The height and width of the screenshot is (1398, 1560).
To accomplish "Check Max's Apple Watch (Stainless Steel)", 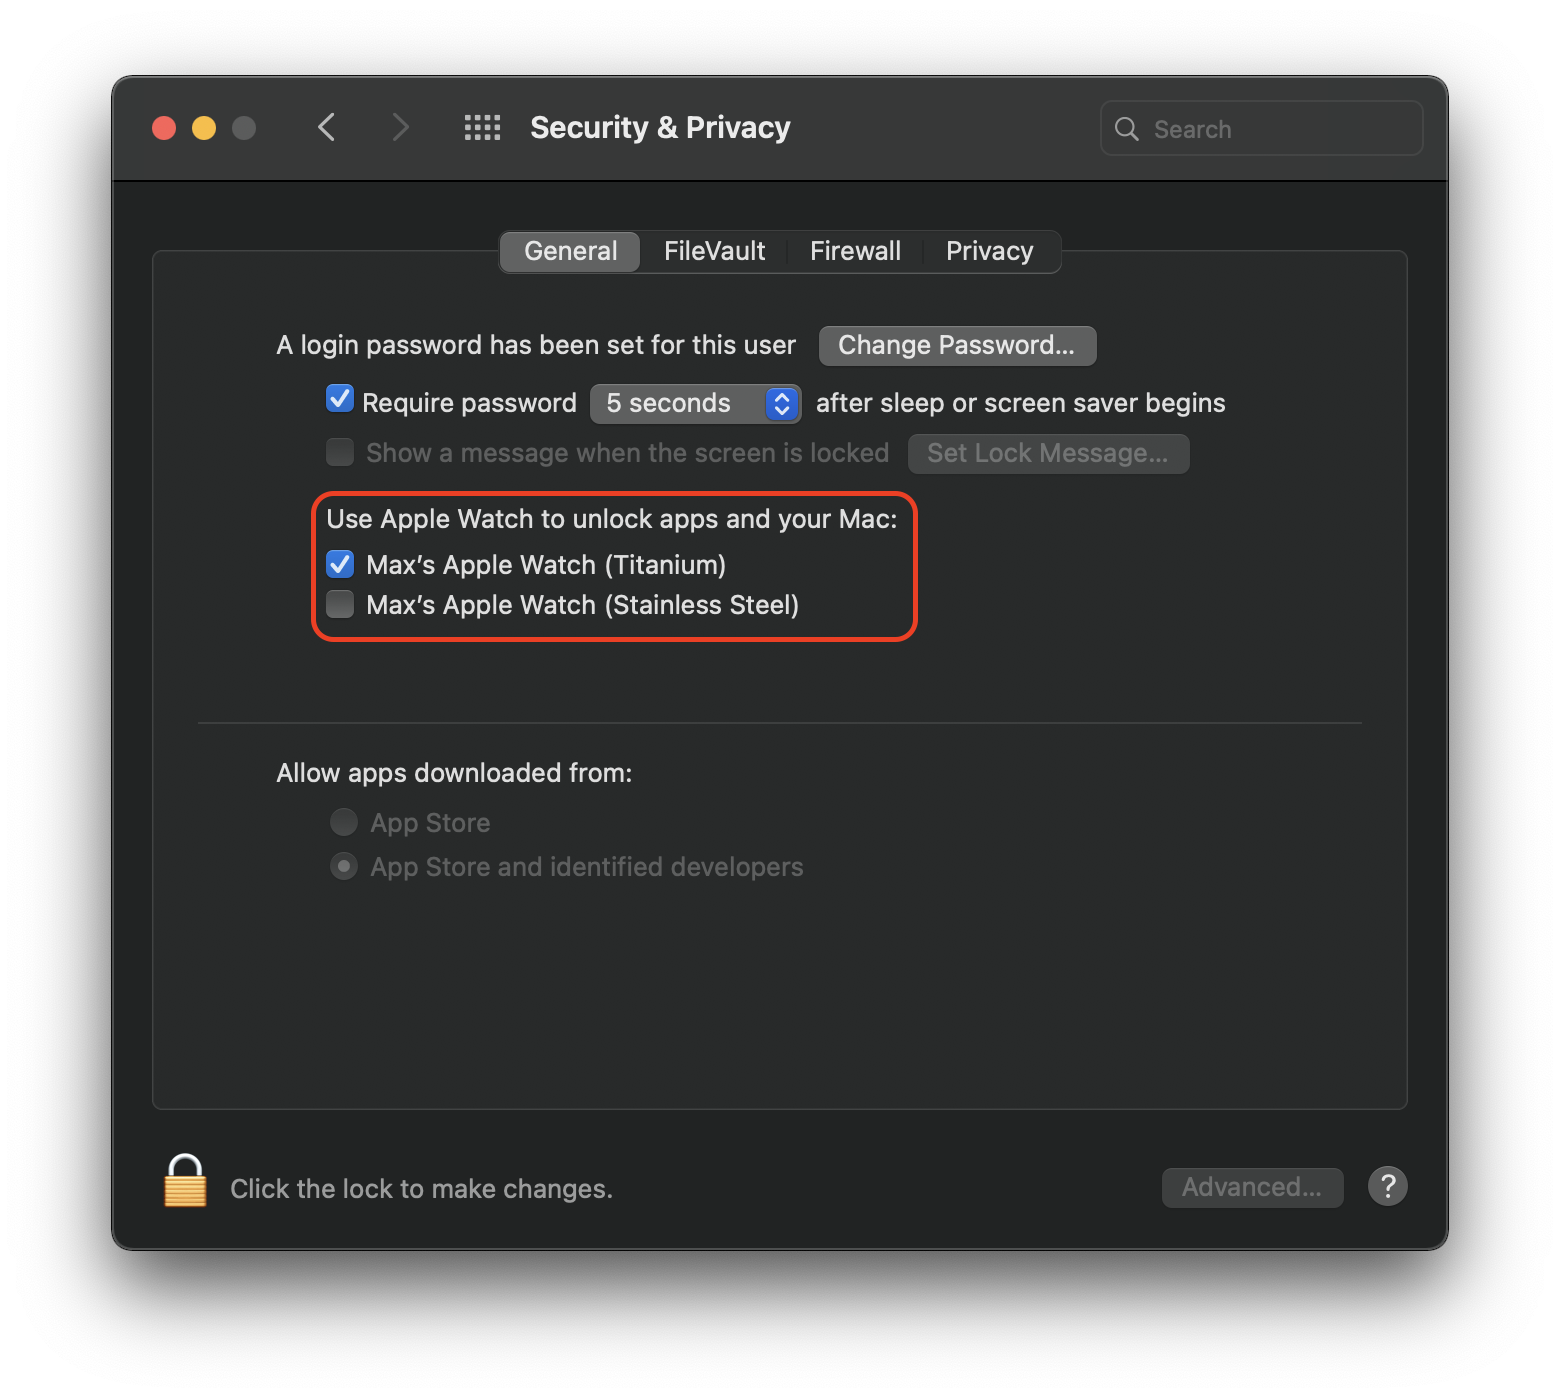I will tap(339, 604).
